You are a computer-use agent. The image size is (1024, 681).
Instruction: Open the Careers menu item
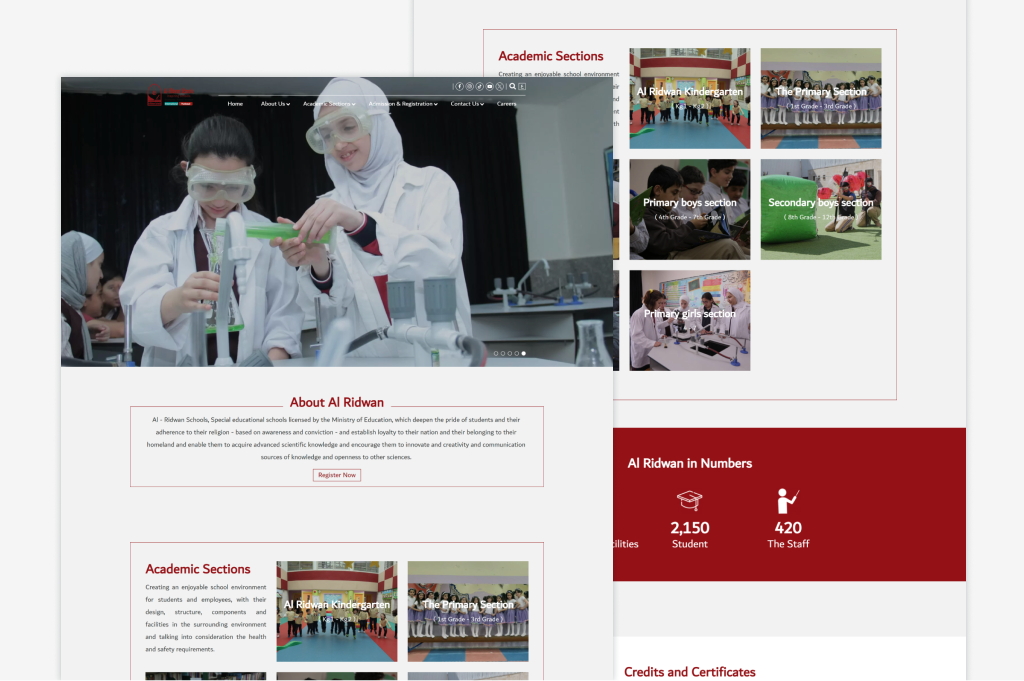pos(506,104)
